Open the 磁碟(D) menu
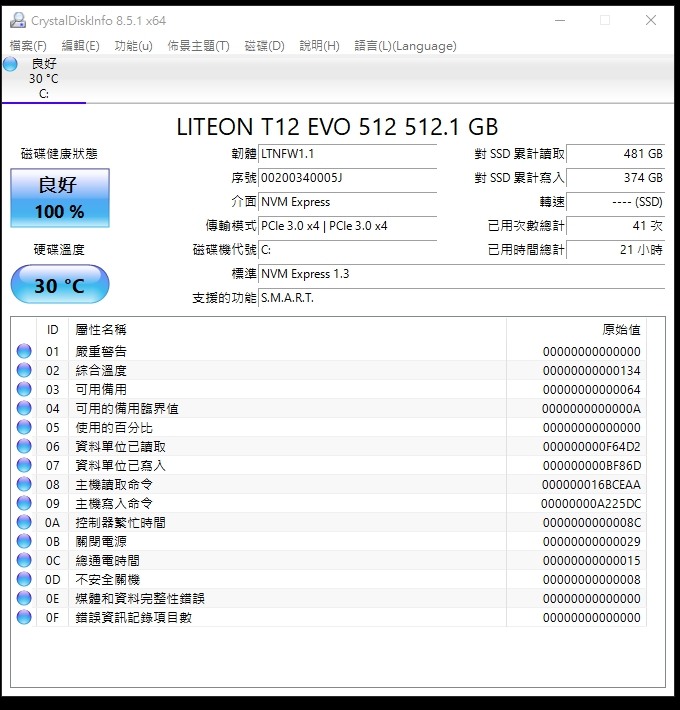This screenshot has width=680, height=710. 264,46
